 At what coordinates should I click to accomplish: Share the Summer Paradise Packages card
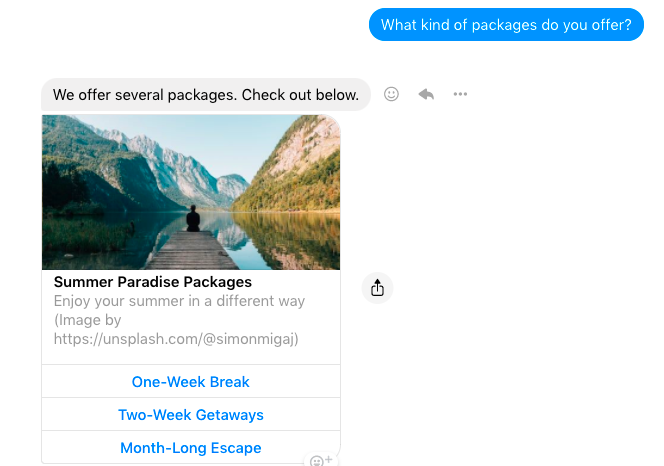pos(377,288)
